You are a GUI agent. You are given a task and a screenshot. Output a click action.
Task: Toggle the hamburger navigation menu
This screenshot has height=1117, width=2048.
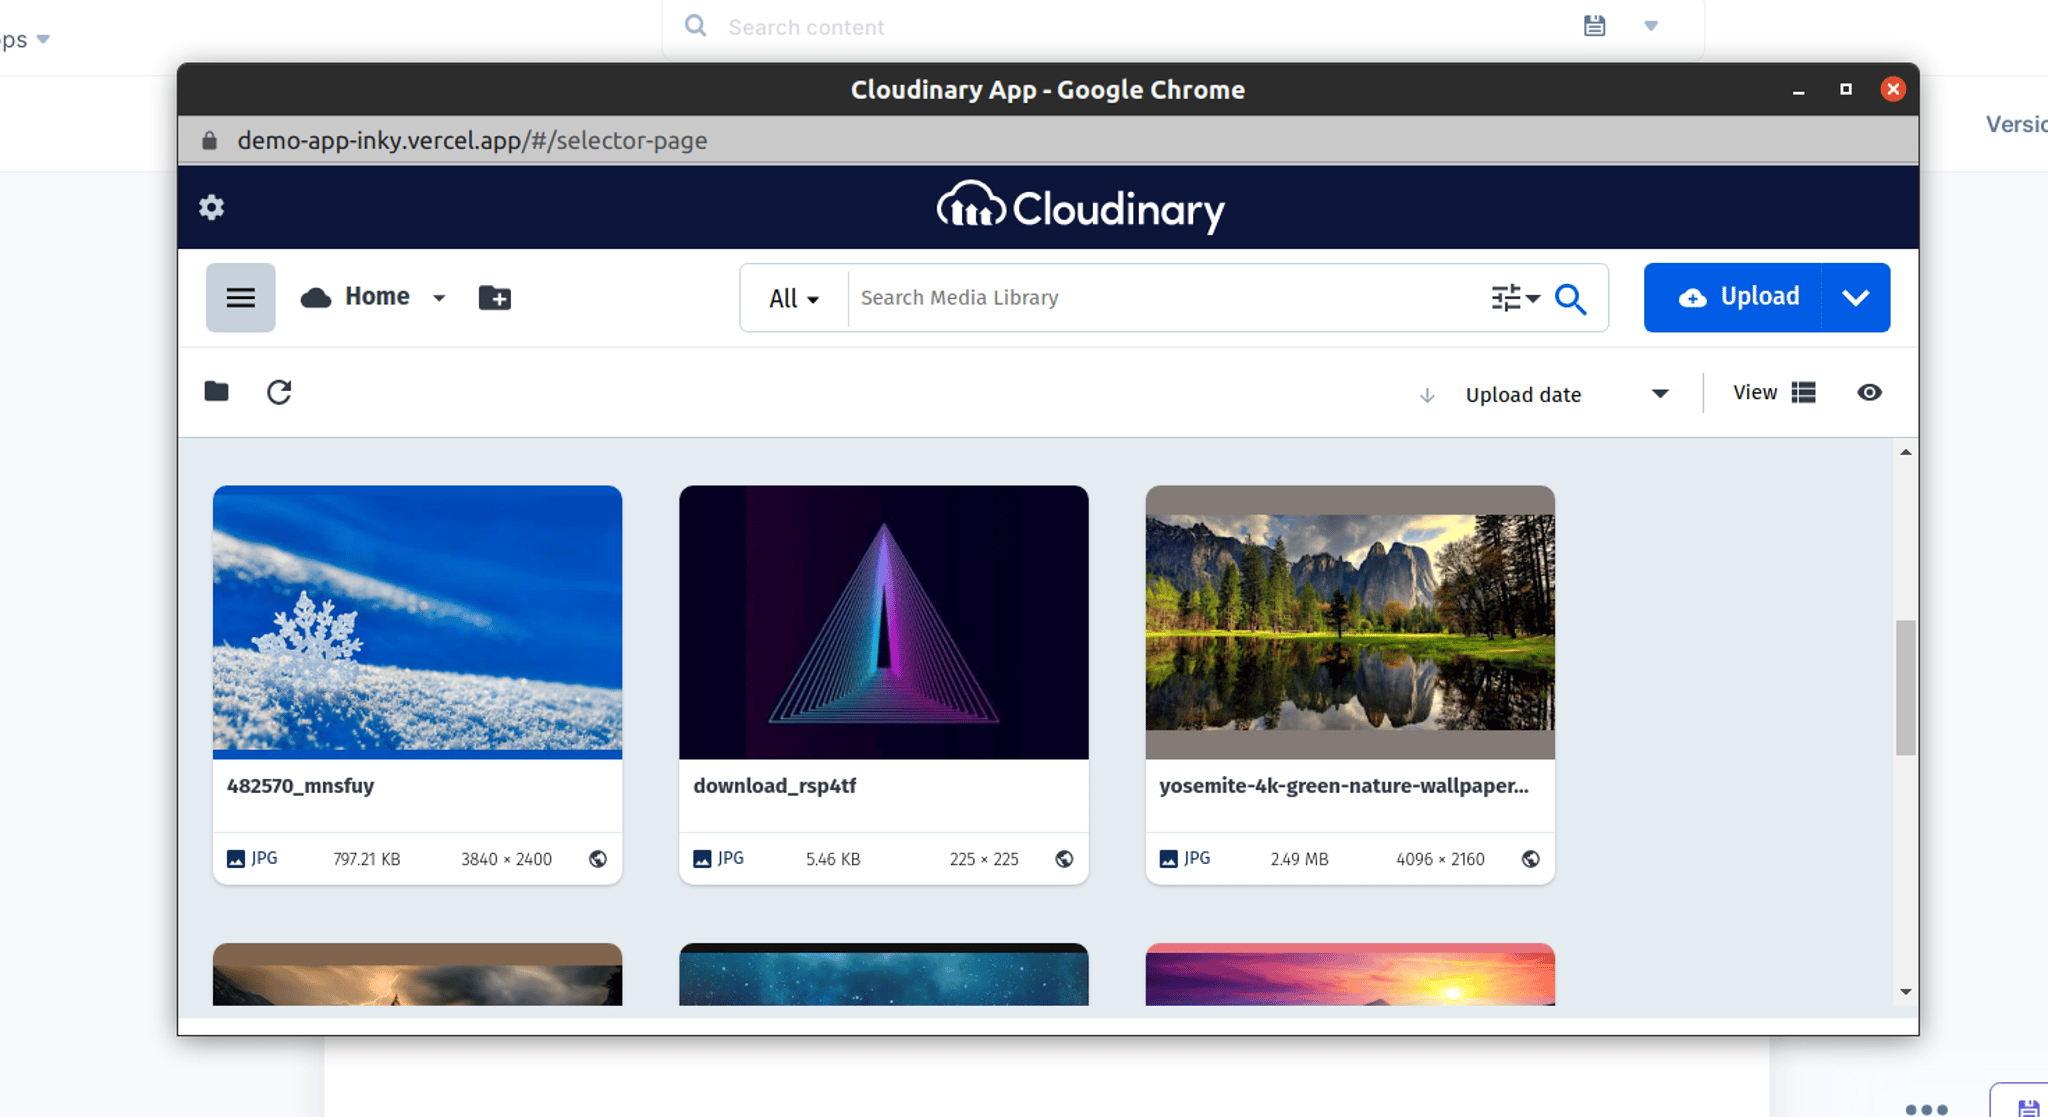240,297
